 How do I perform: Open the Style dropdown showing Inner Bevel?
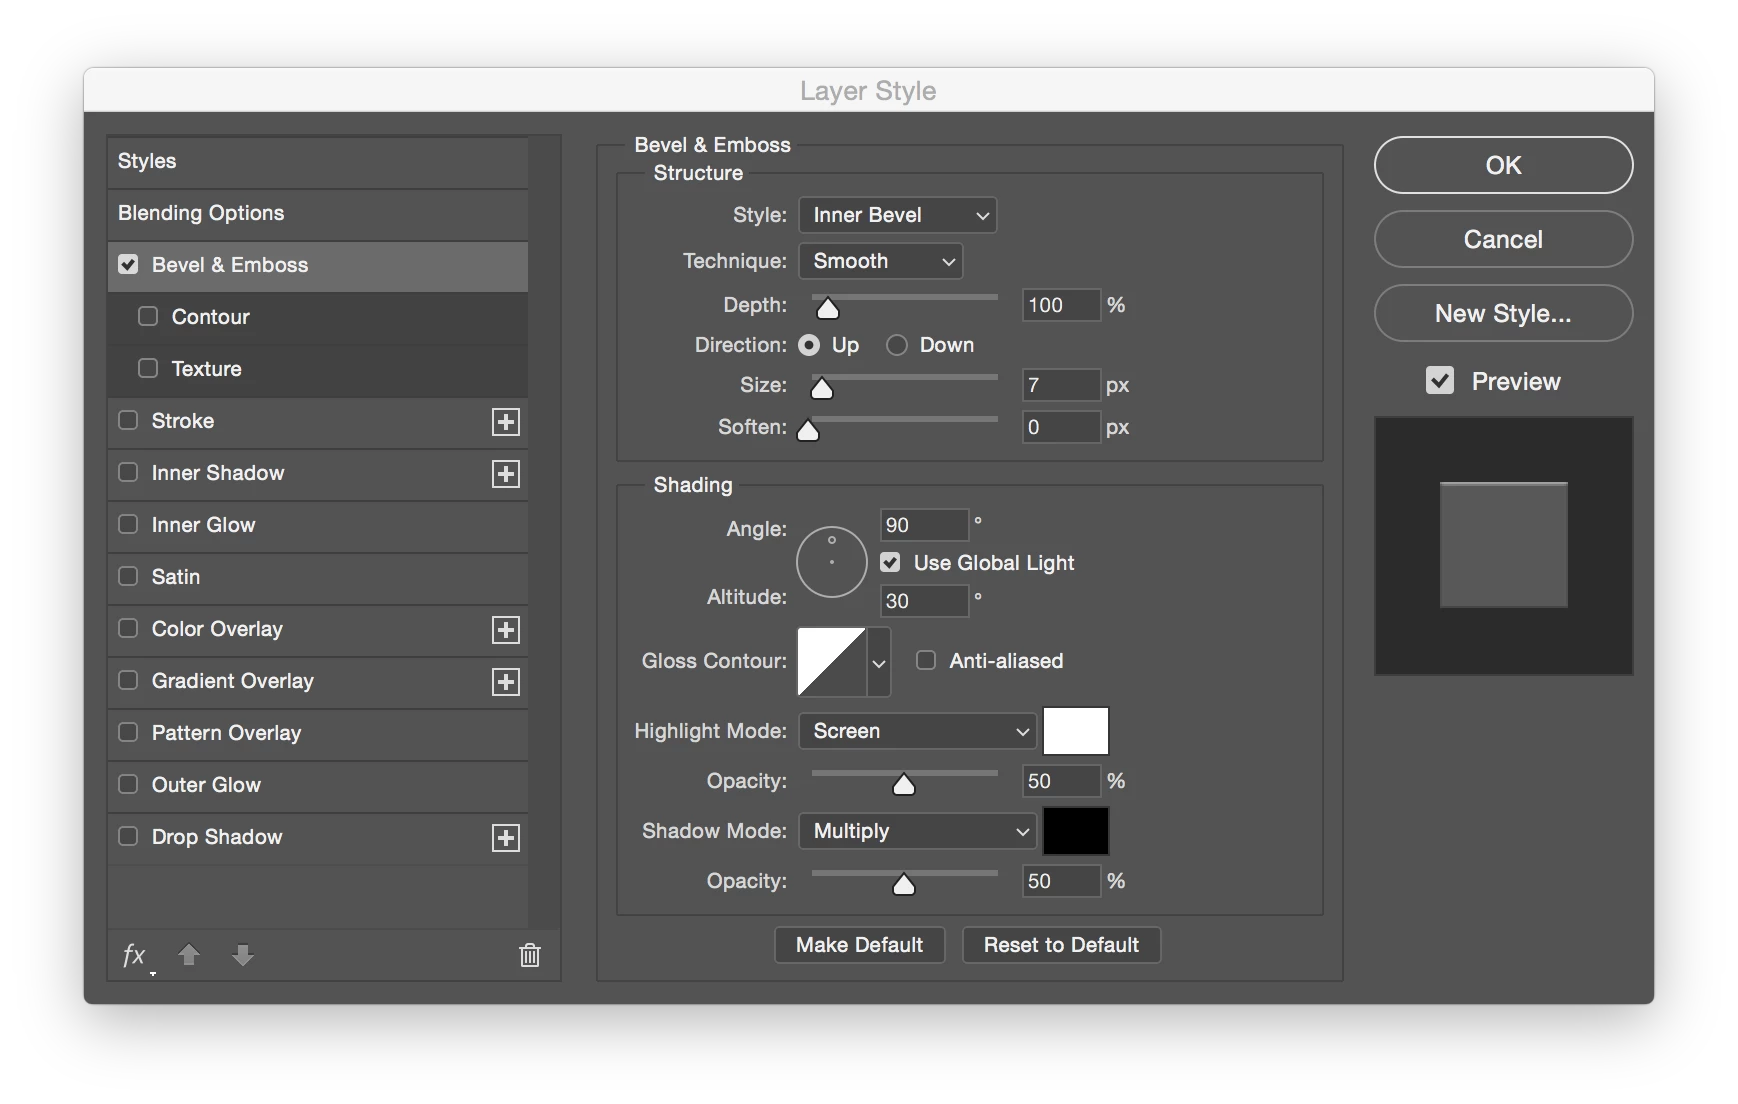coord(898,215)
